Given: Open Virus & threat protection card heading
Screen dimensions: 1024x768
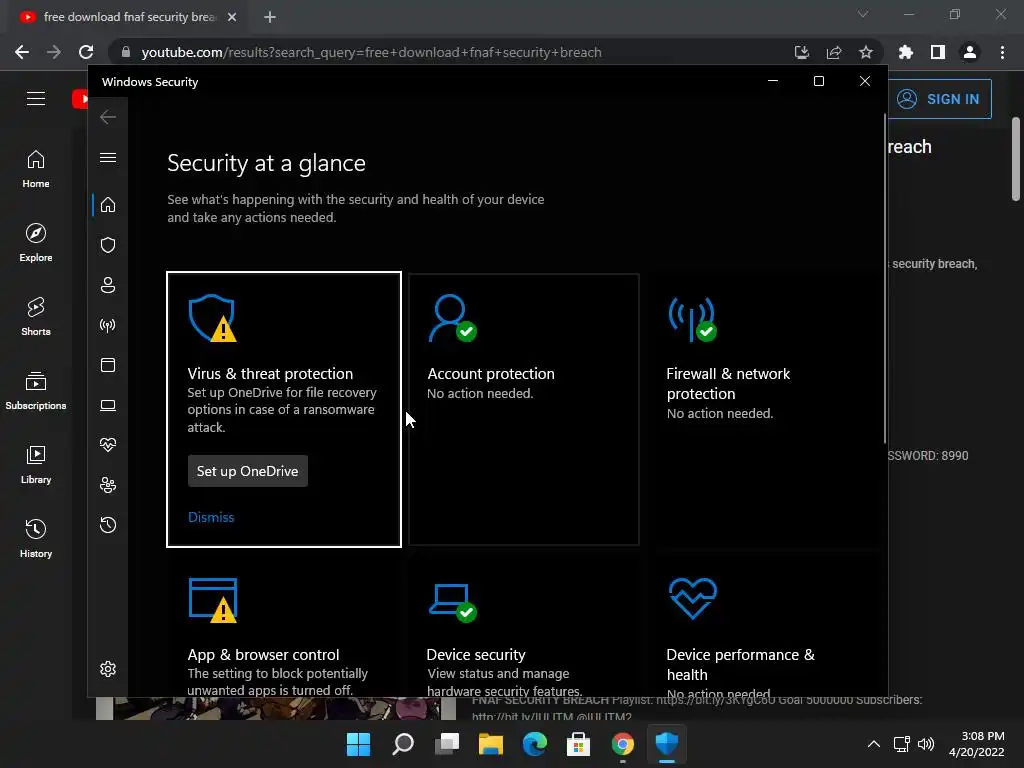Looking at the screenshot, I should [270, 374].
